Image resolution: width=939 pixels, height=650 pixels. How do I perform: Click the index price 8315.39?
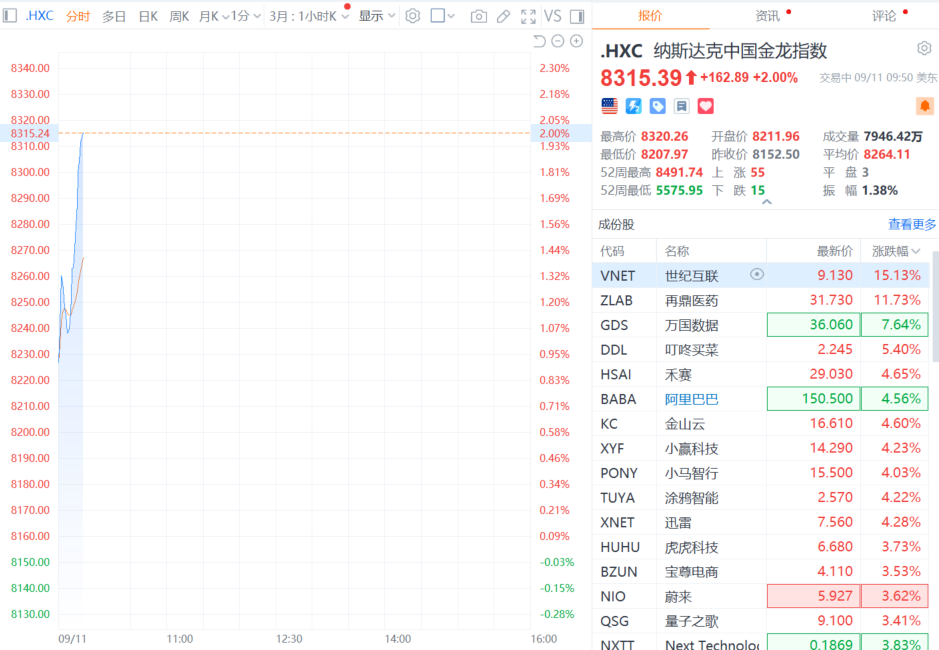click(641, 78)
